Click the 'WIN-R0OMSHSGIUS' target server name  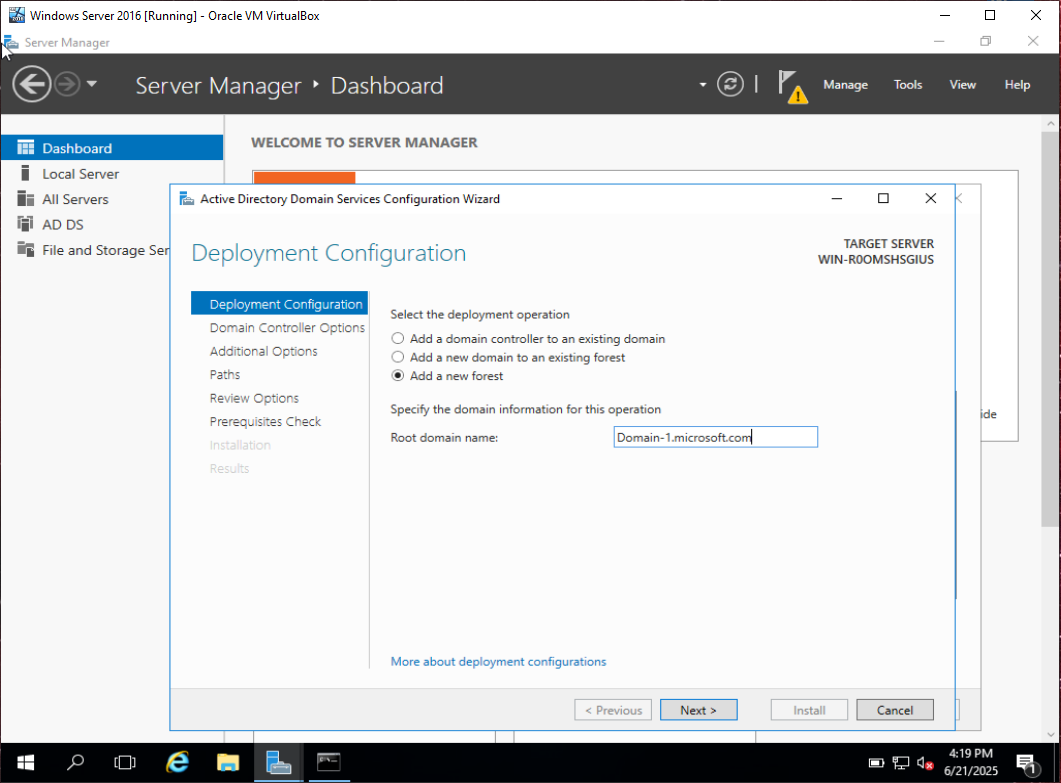tap(876, 260)
